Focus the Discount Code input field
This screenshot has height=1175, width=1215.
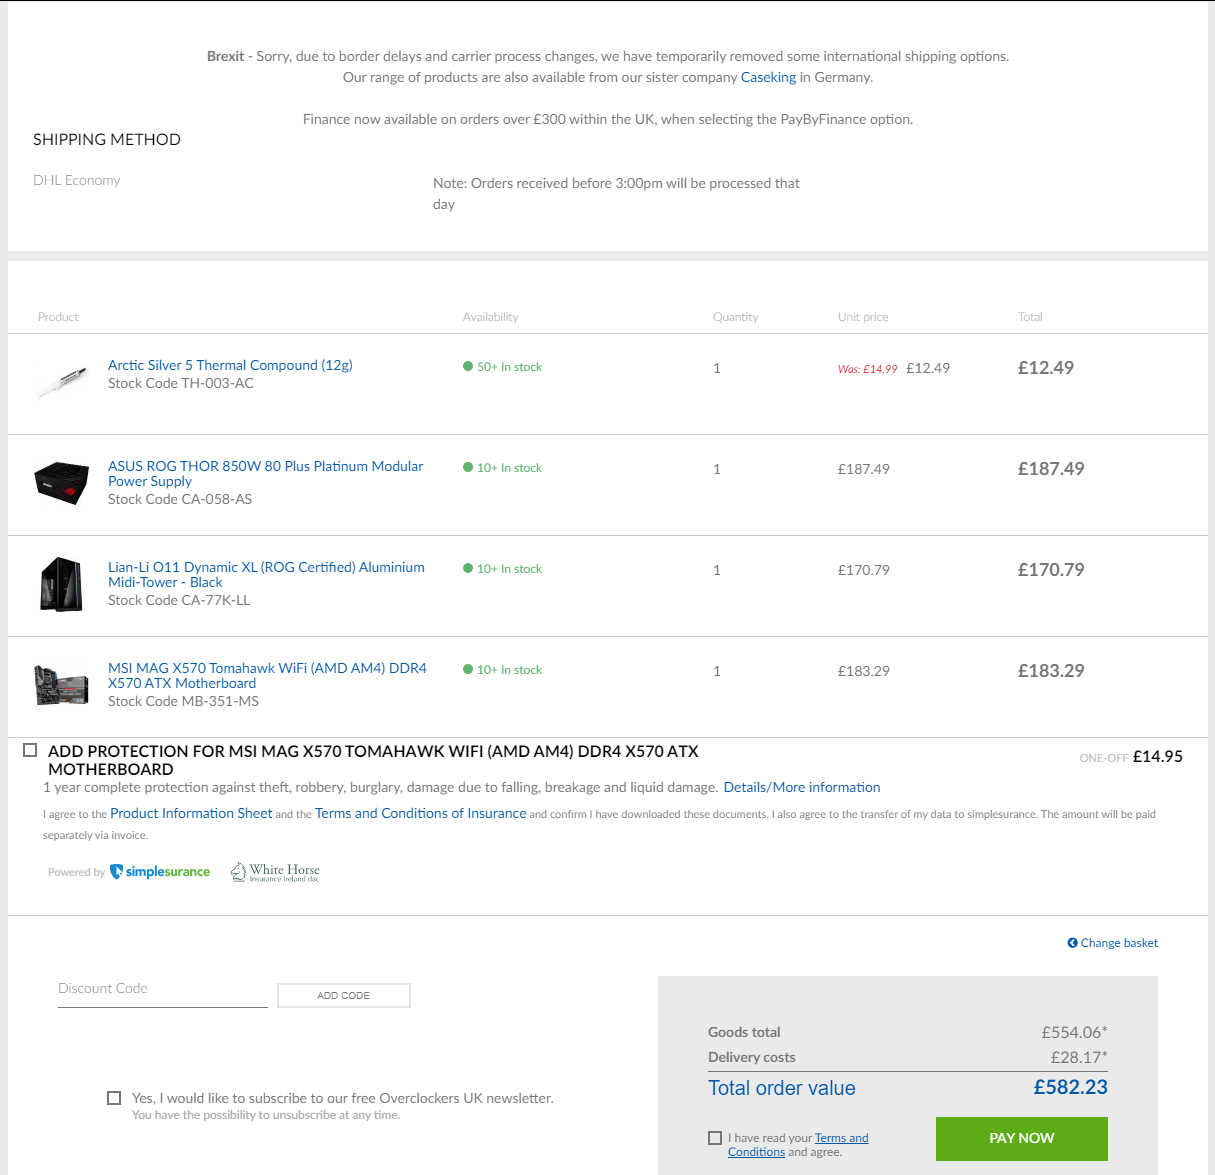(162, 989)
